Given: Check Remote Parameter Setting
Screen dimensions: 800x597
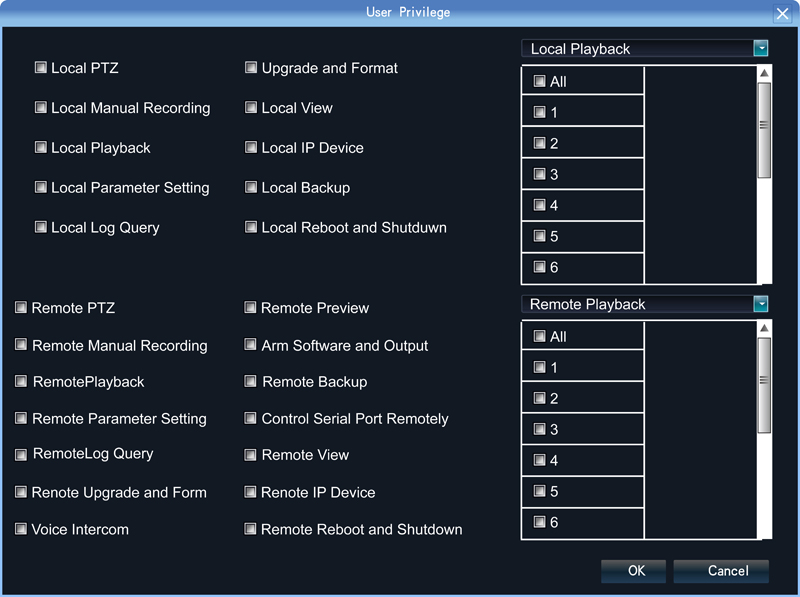Looking at the screenshot, I should 21,418.
